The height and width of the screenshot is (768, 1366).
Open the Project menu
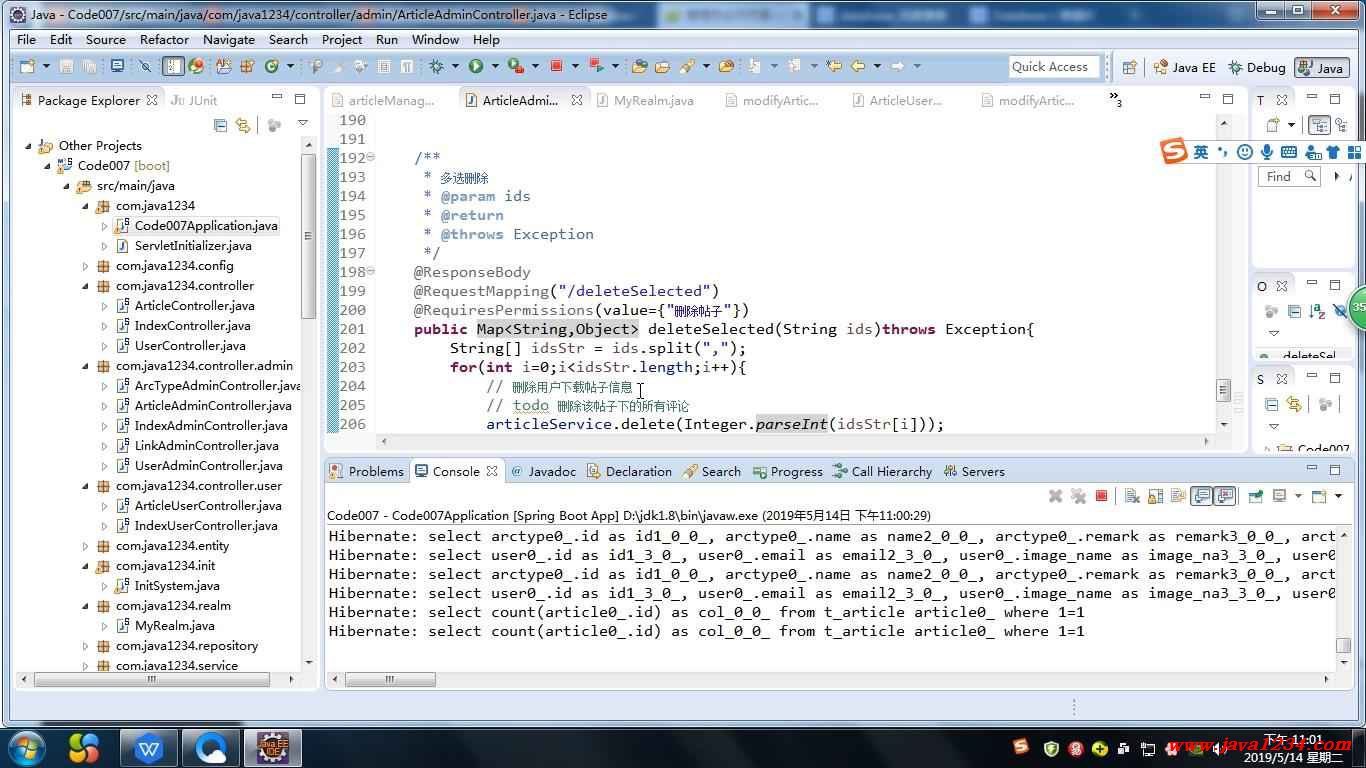[342, 39]
